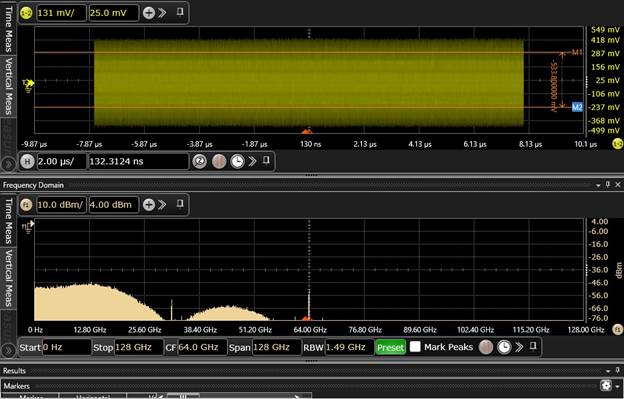624x399 pixels.
Task: Click the 64.00 GHz axis label
Action: 310,330
